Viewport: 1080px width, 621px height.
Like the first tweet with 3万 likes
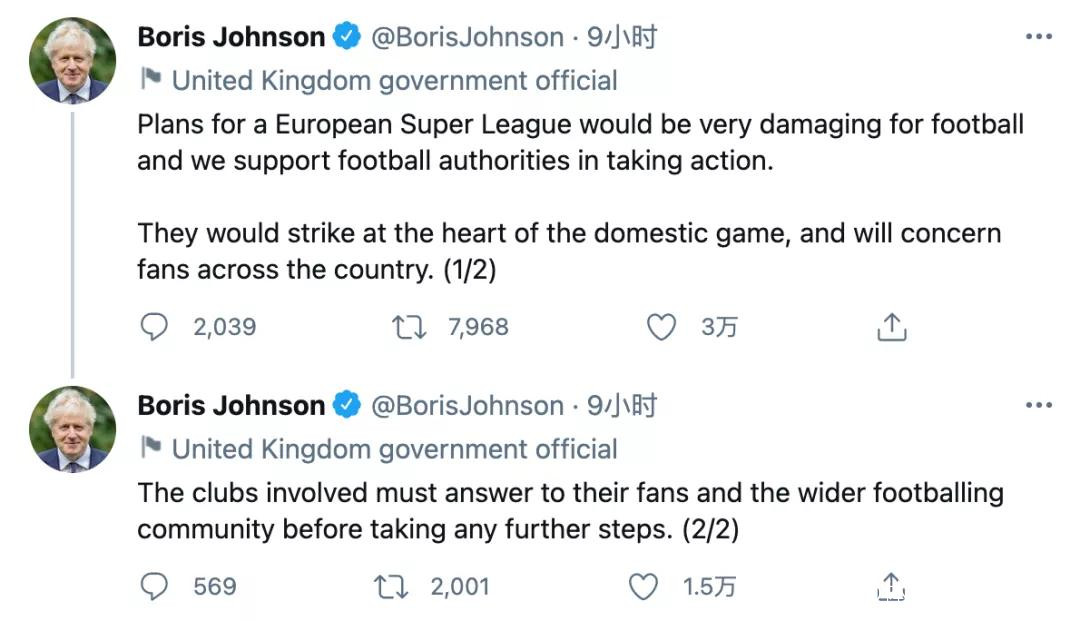pos(661,327)
